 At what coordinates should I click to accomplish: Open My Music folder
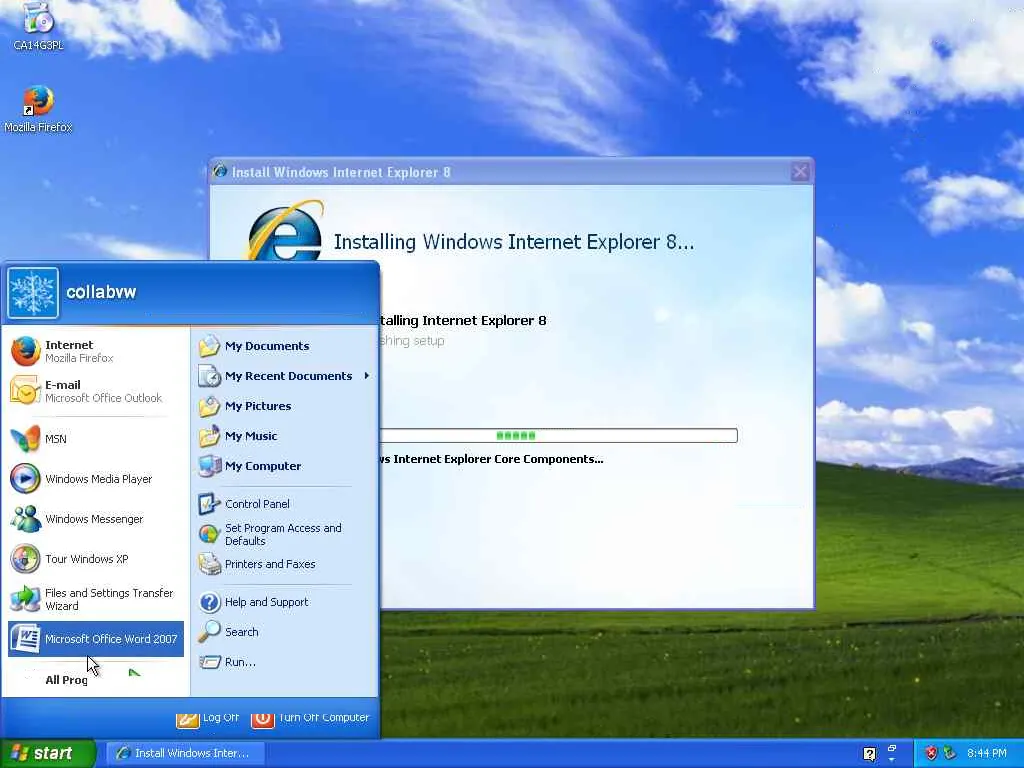(285, 436)
